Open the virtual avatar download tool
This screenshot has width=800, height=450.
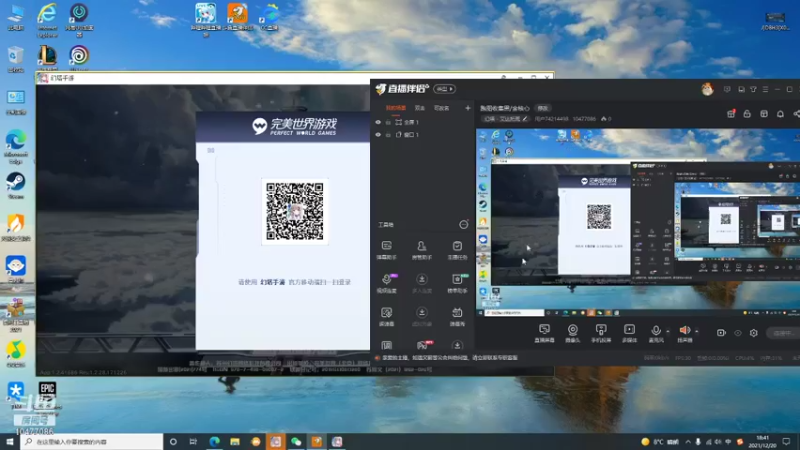(421, 316)
